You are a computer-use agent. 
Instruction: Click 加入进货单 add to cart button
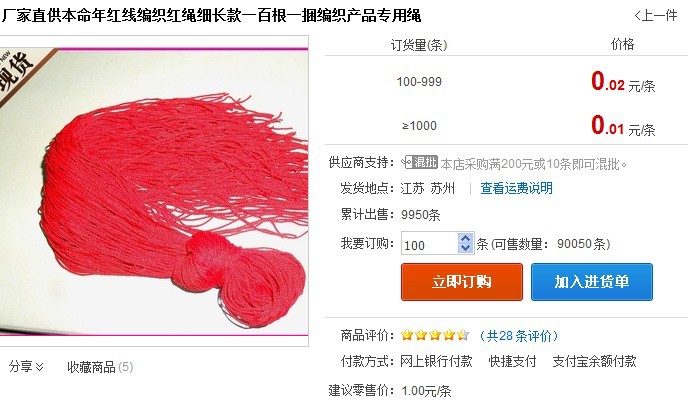(x=591, y=282)
